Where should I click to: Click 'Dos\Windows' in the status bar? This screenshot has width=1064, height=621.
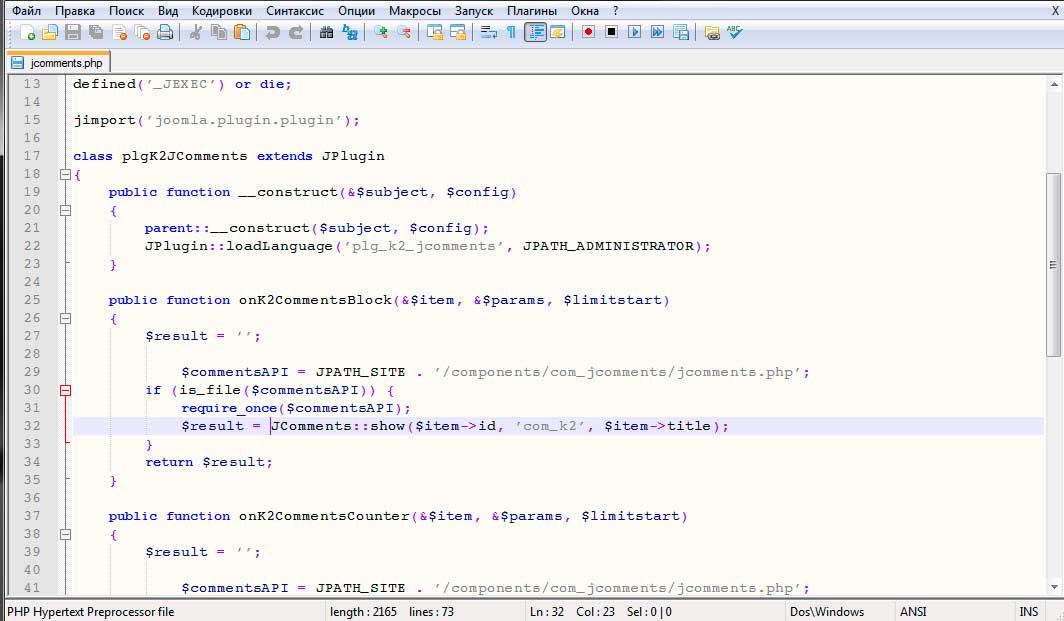826,611
